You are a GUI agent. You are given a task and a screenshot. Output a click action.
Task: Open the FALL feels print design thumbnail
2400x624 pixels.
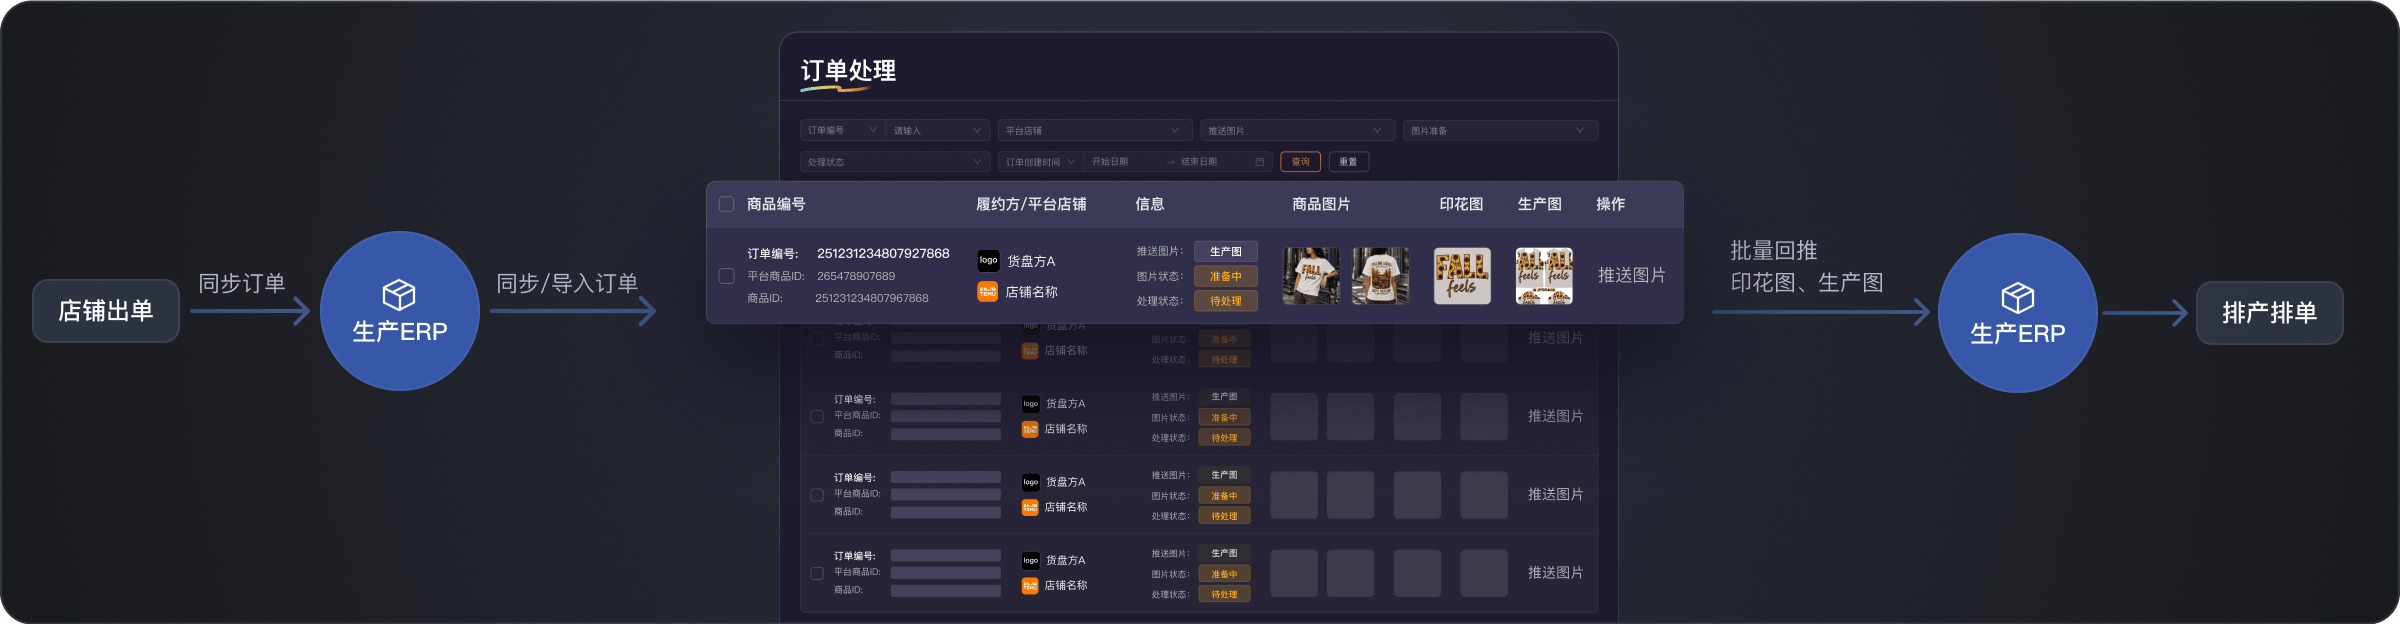pos(1462,276)
